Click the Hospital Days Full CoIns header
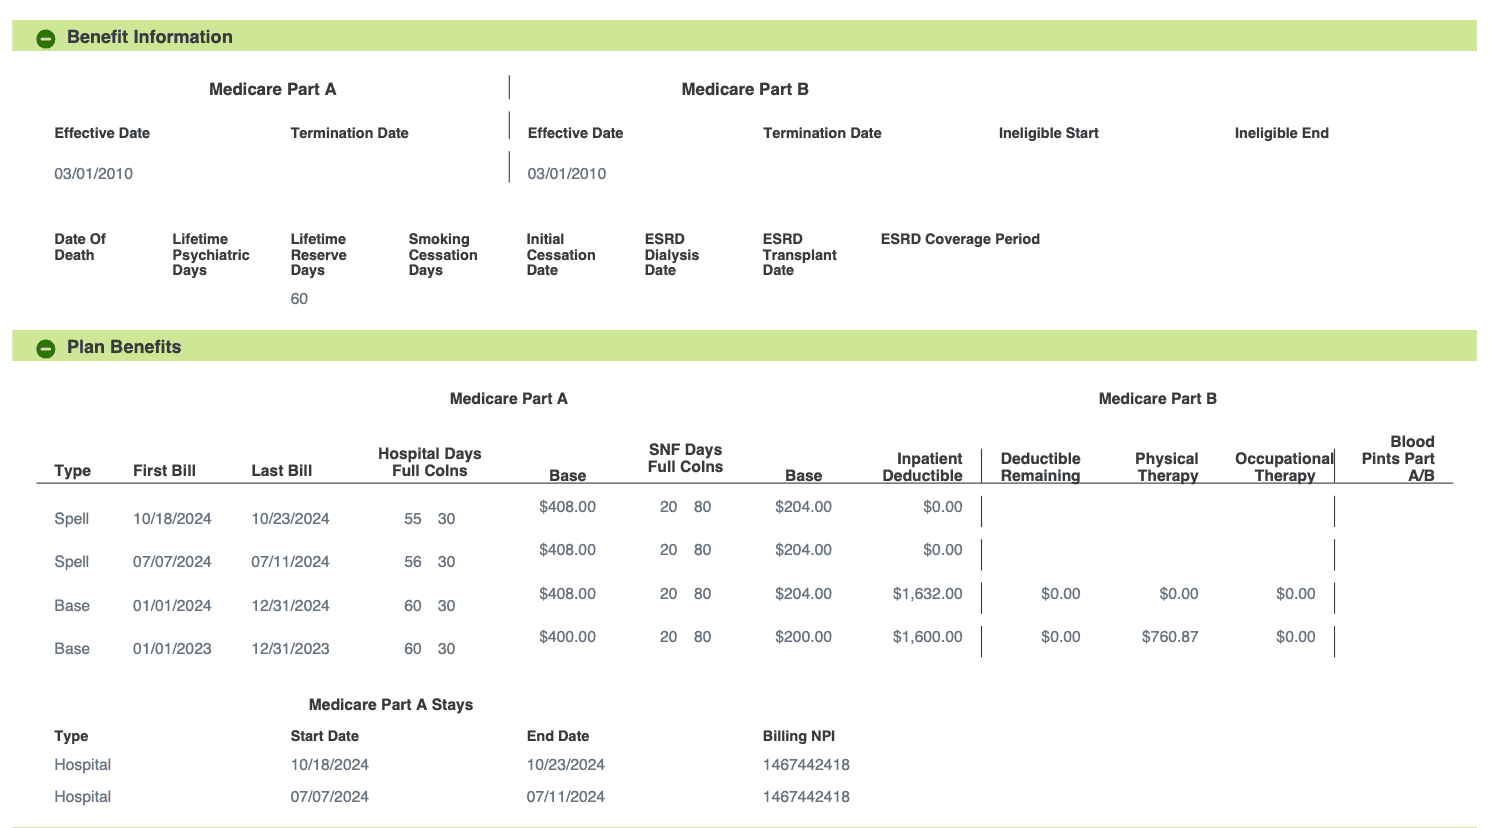The image size is (1490, 828). (x=430, y=462)
